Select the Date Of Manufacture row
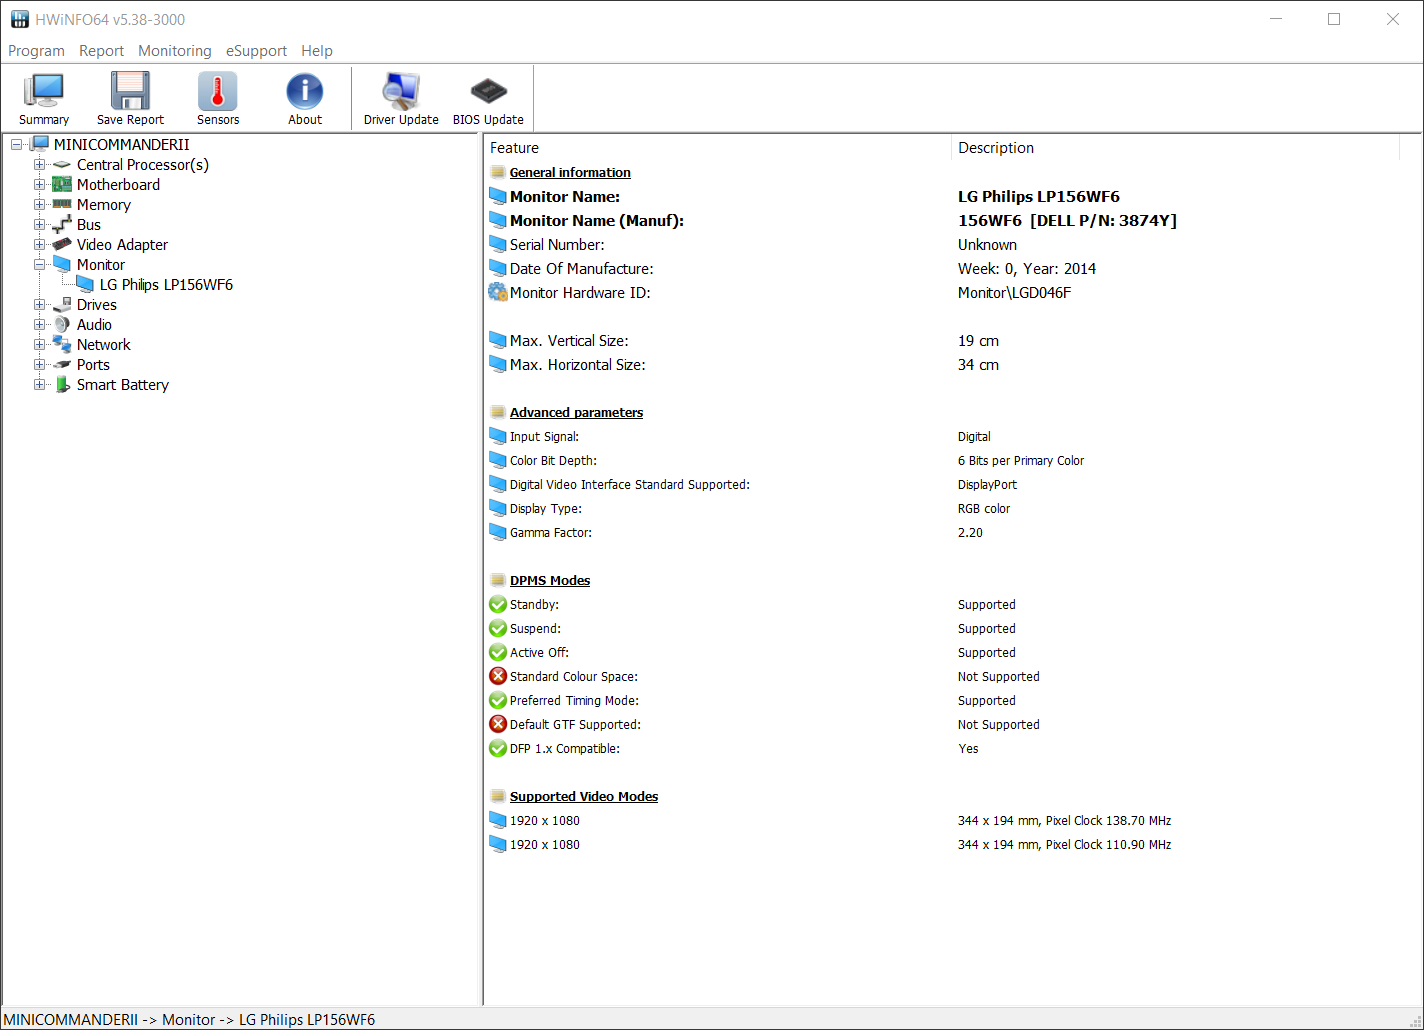Screen dimensions: 1424x1030 [941, 269]
